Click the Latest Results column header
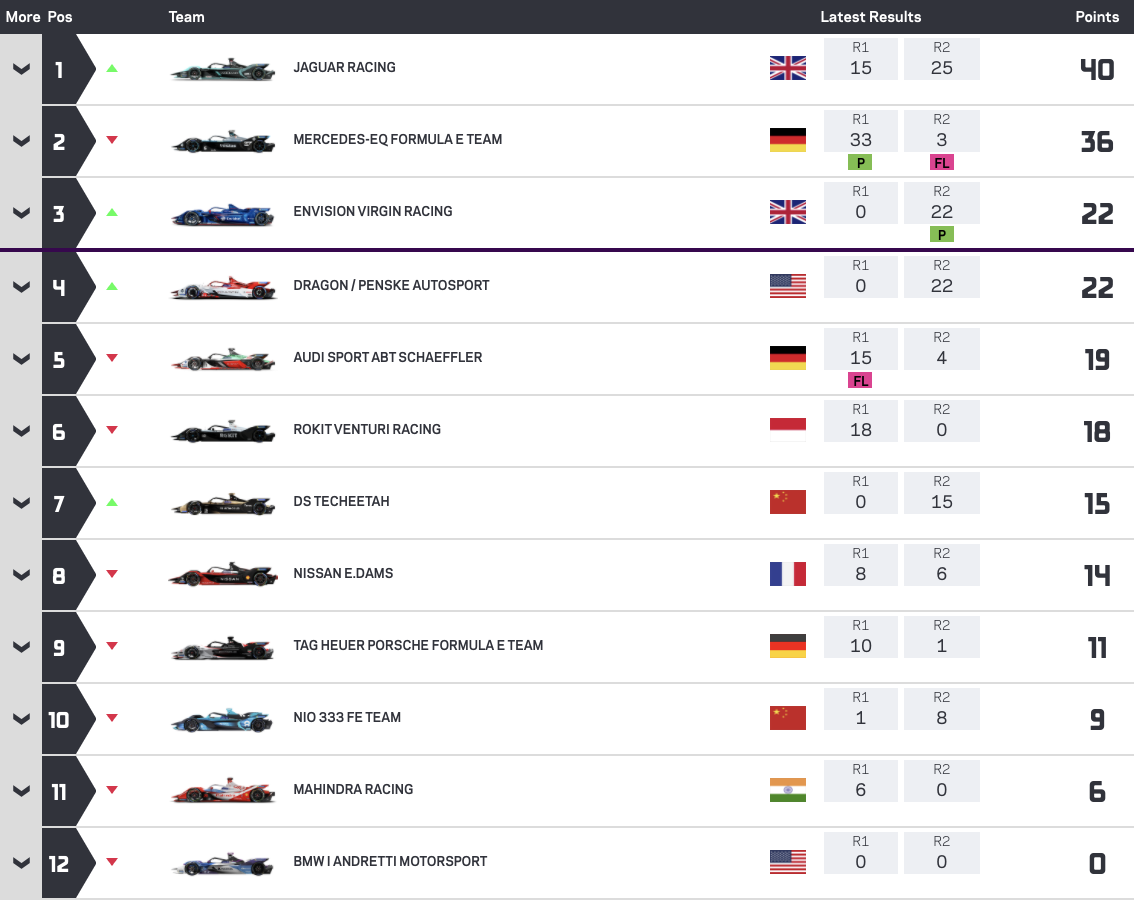Image resolution: width=1138 pixels, height=902 pixels. [x=870, y=17]
